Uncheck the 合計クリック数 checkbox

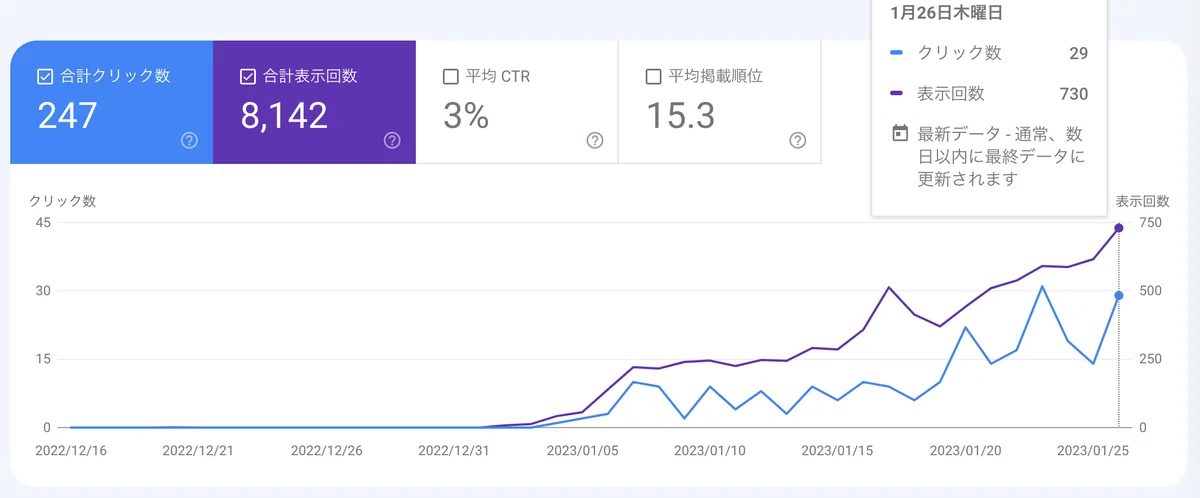pos(44,77)
